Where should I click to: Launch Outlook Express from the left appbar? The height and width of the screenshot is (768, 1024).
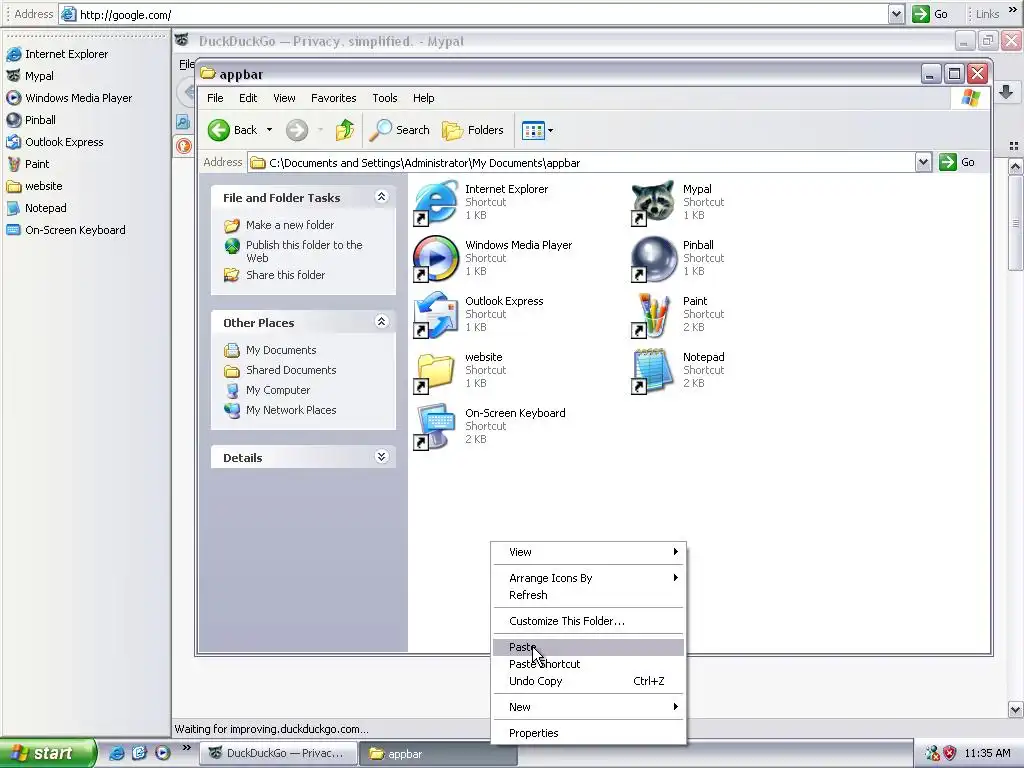click(x=55, y=142)
